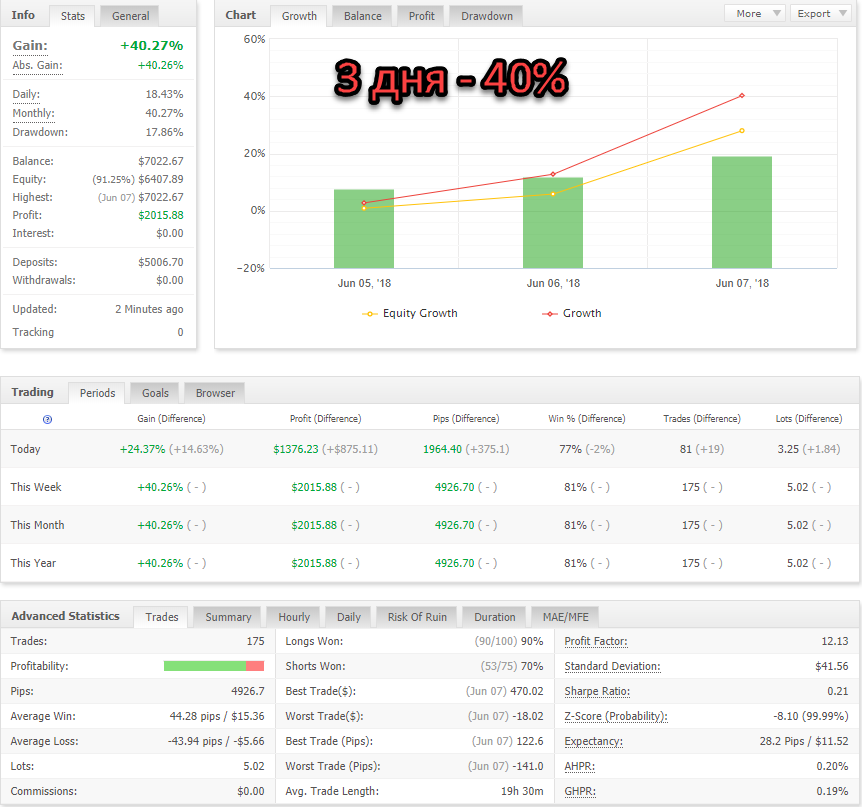The image size is (862, 807).
Task: Open the More dropdown in Chart panel
Action: (757, 14)
